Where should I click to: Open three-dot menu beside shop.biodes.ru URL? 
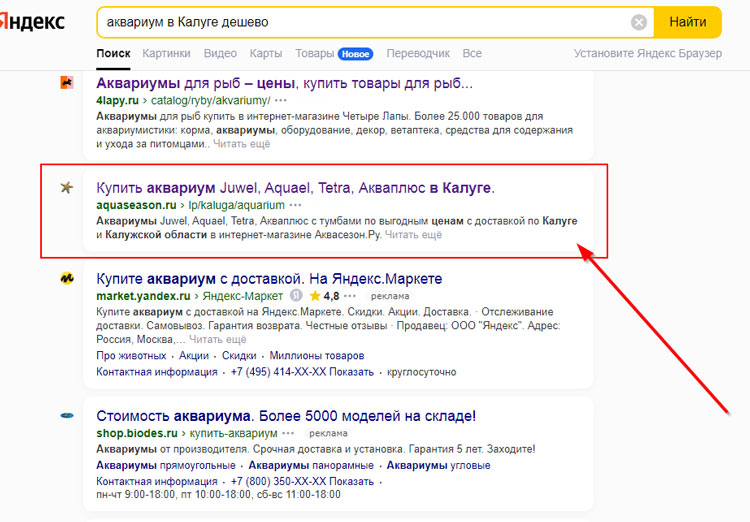(289, 433)
